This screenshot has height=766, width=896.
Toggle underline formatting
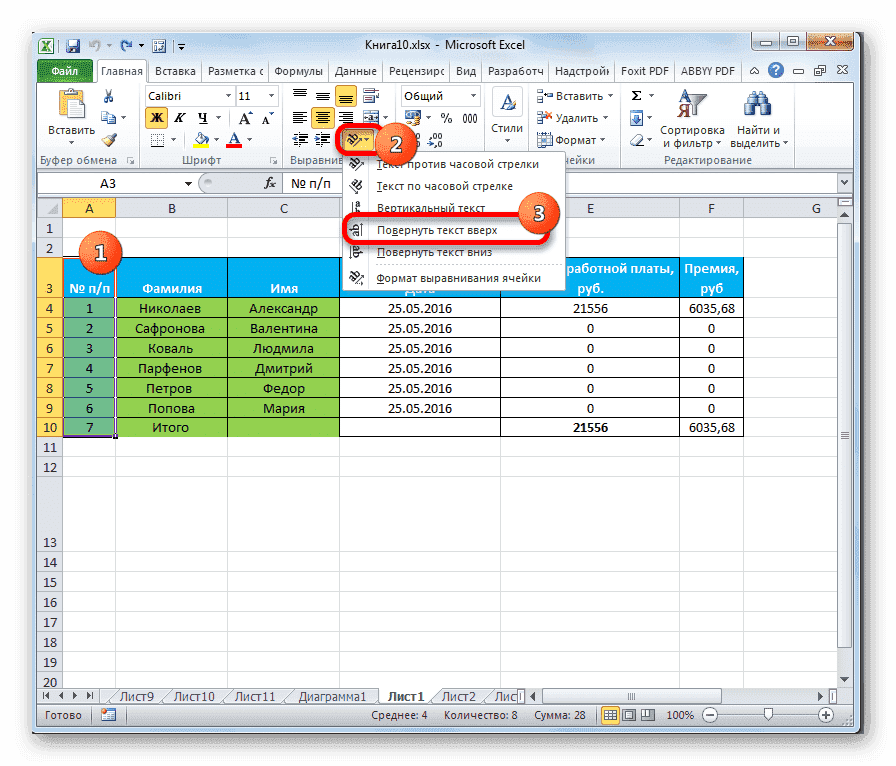tap(203, 118)
